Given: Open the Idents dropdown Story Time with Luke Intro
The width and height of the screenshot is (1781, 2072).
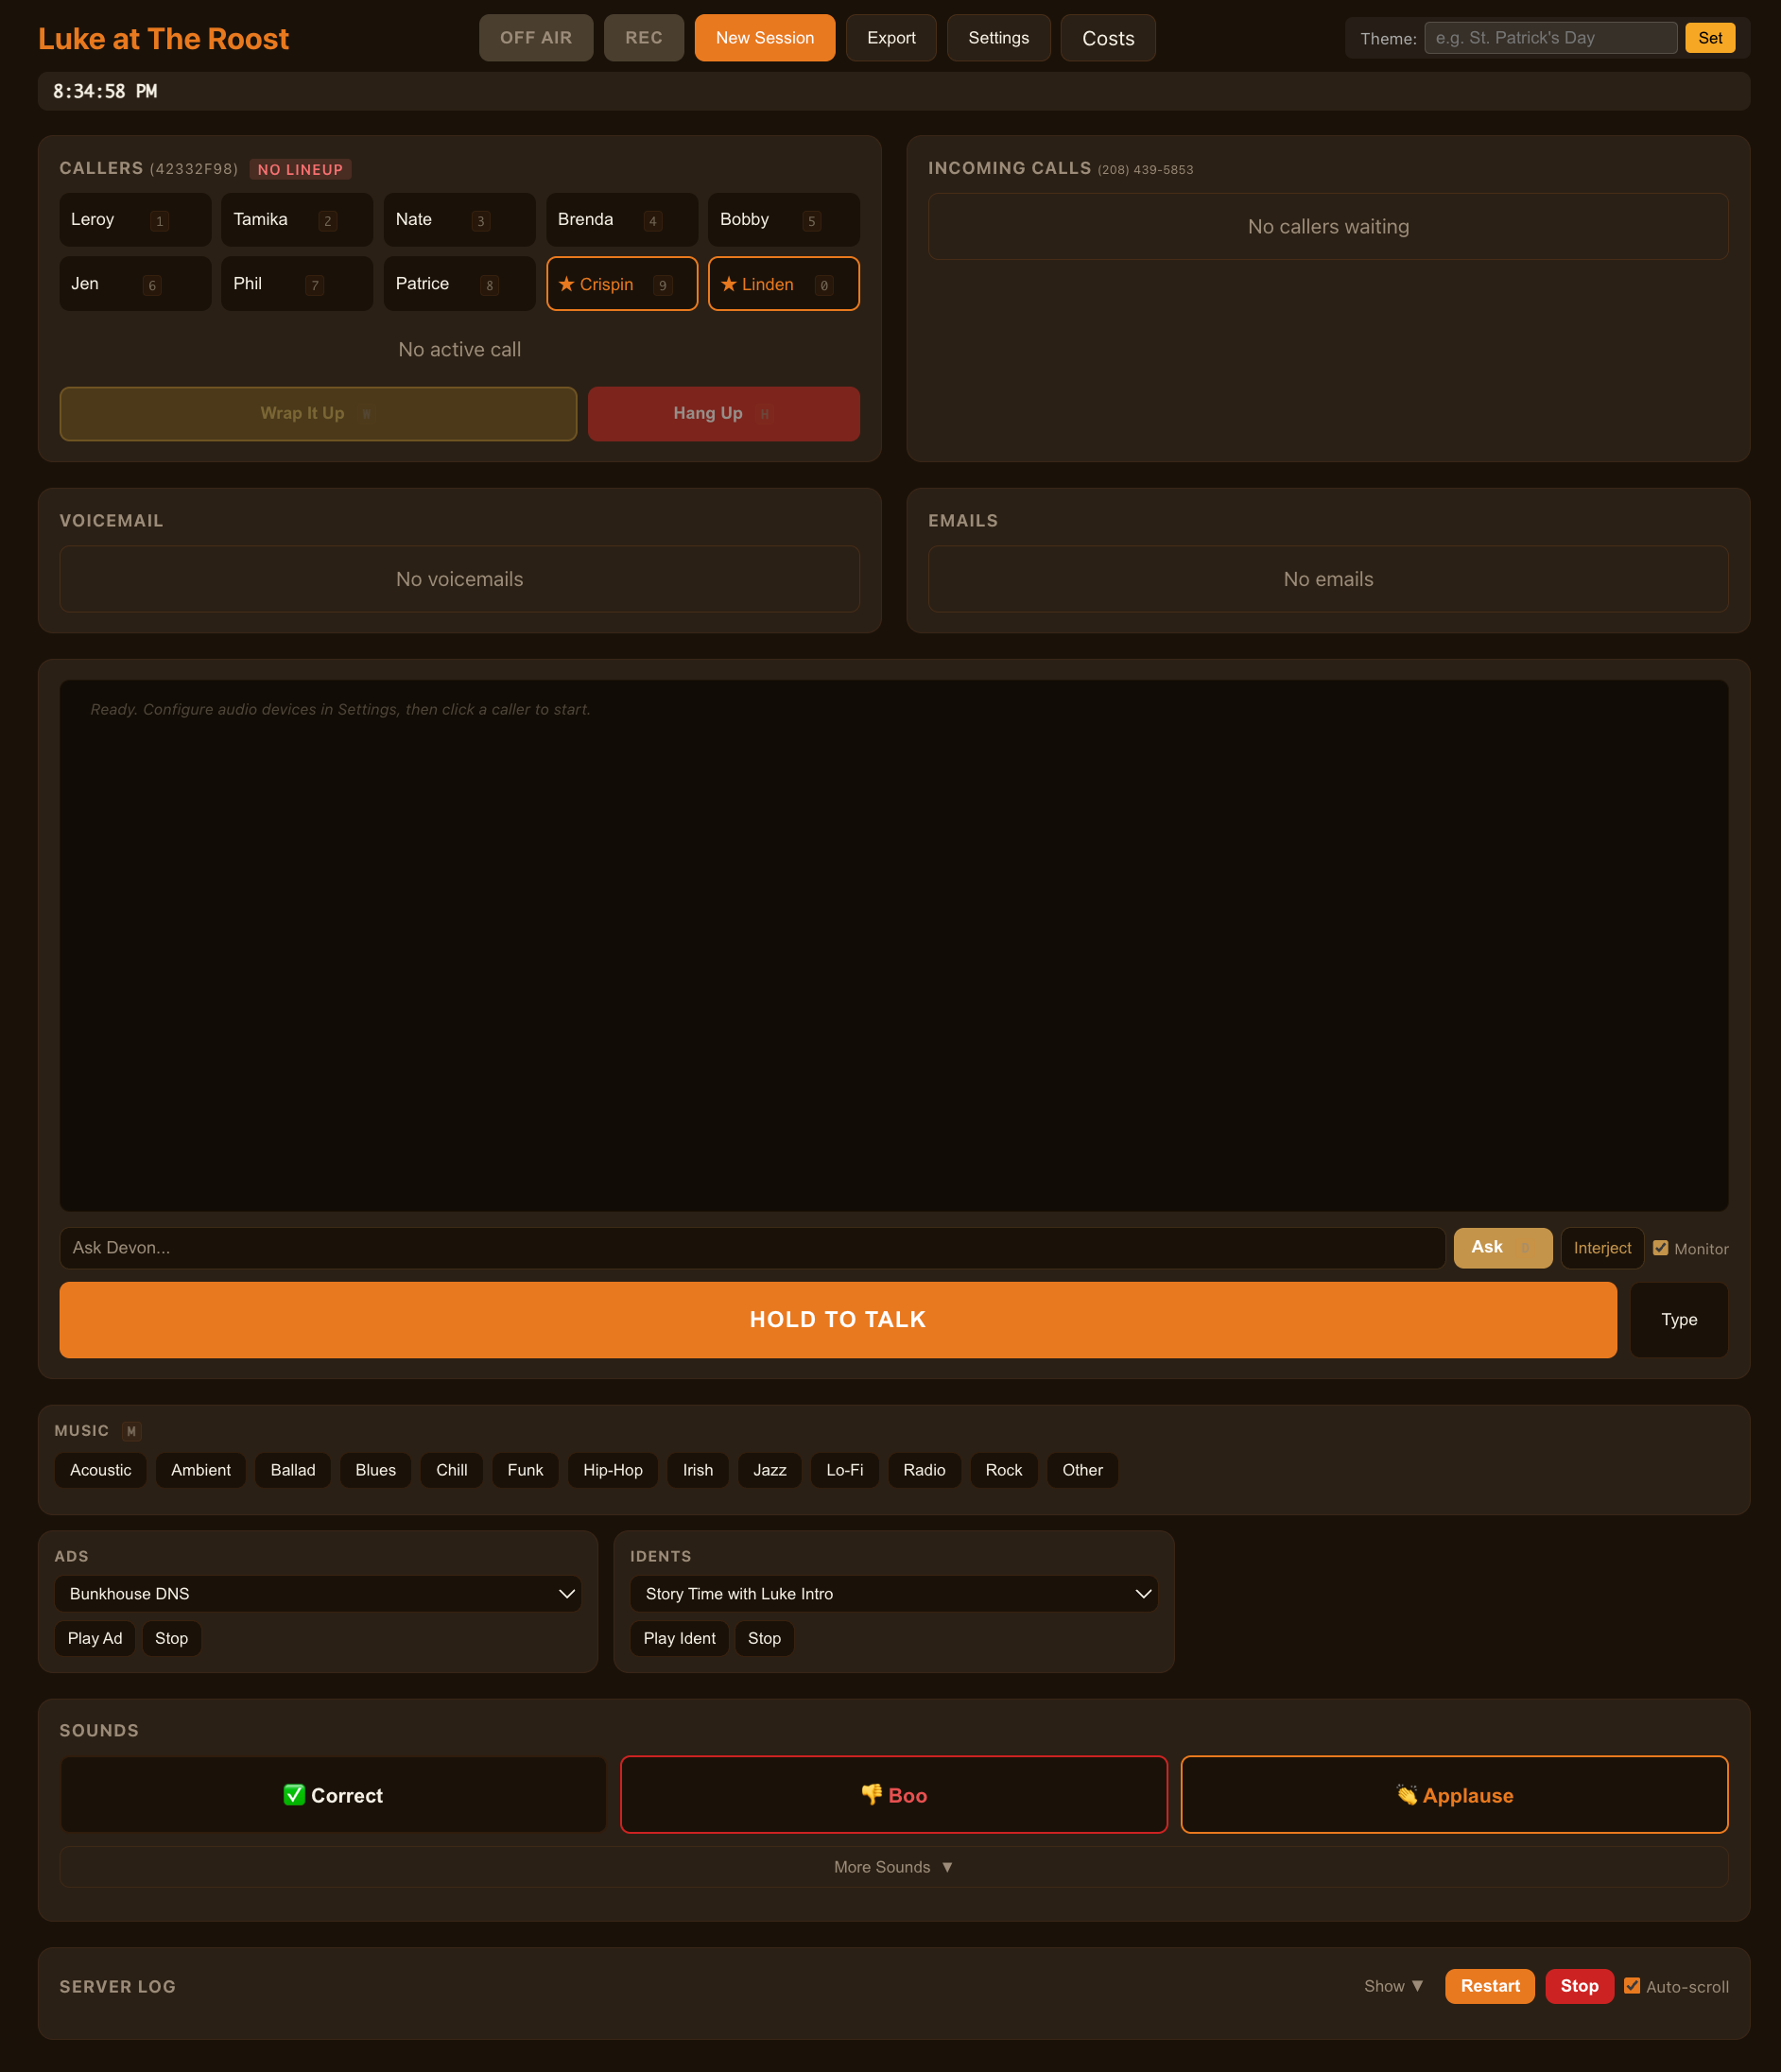Looking at the screenshot, I should [893, 1594].
